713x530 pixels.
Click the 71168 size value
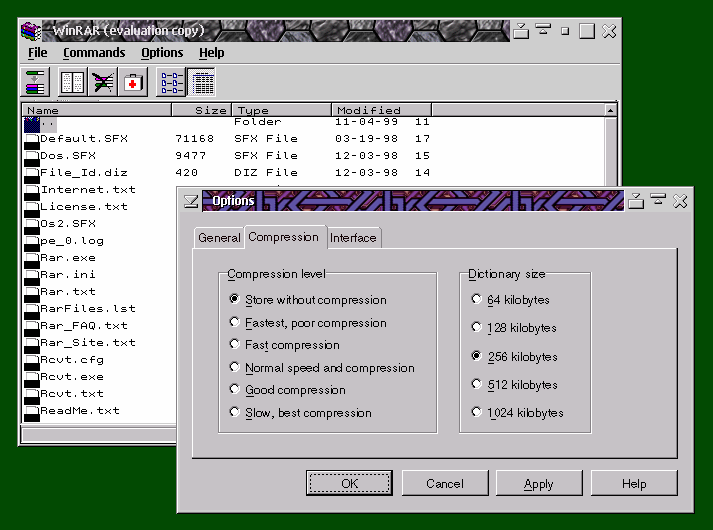[x=195, y=138]
